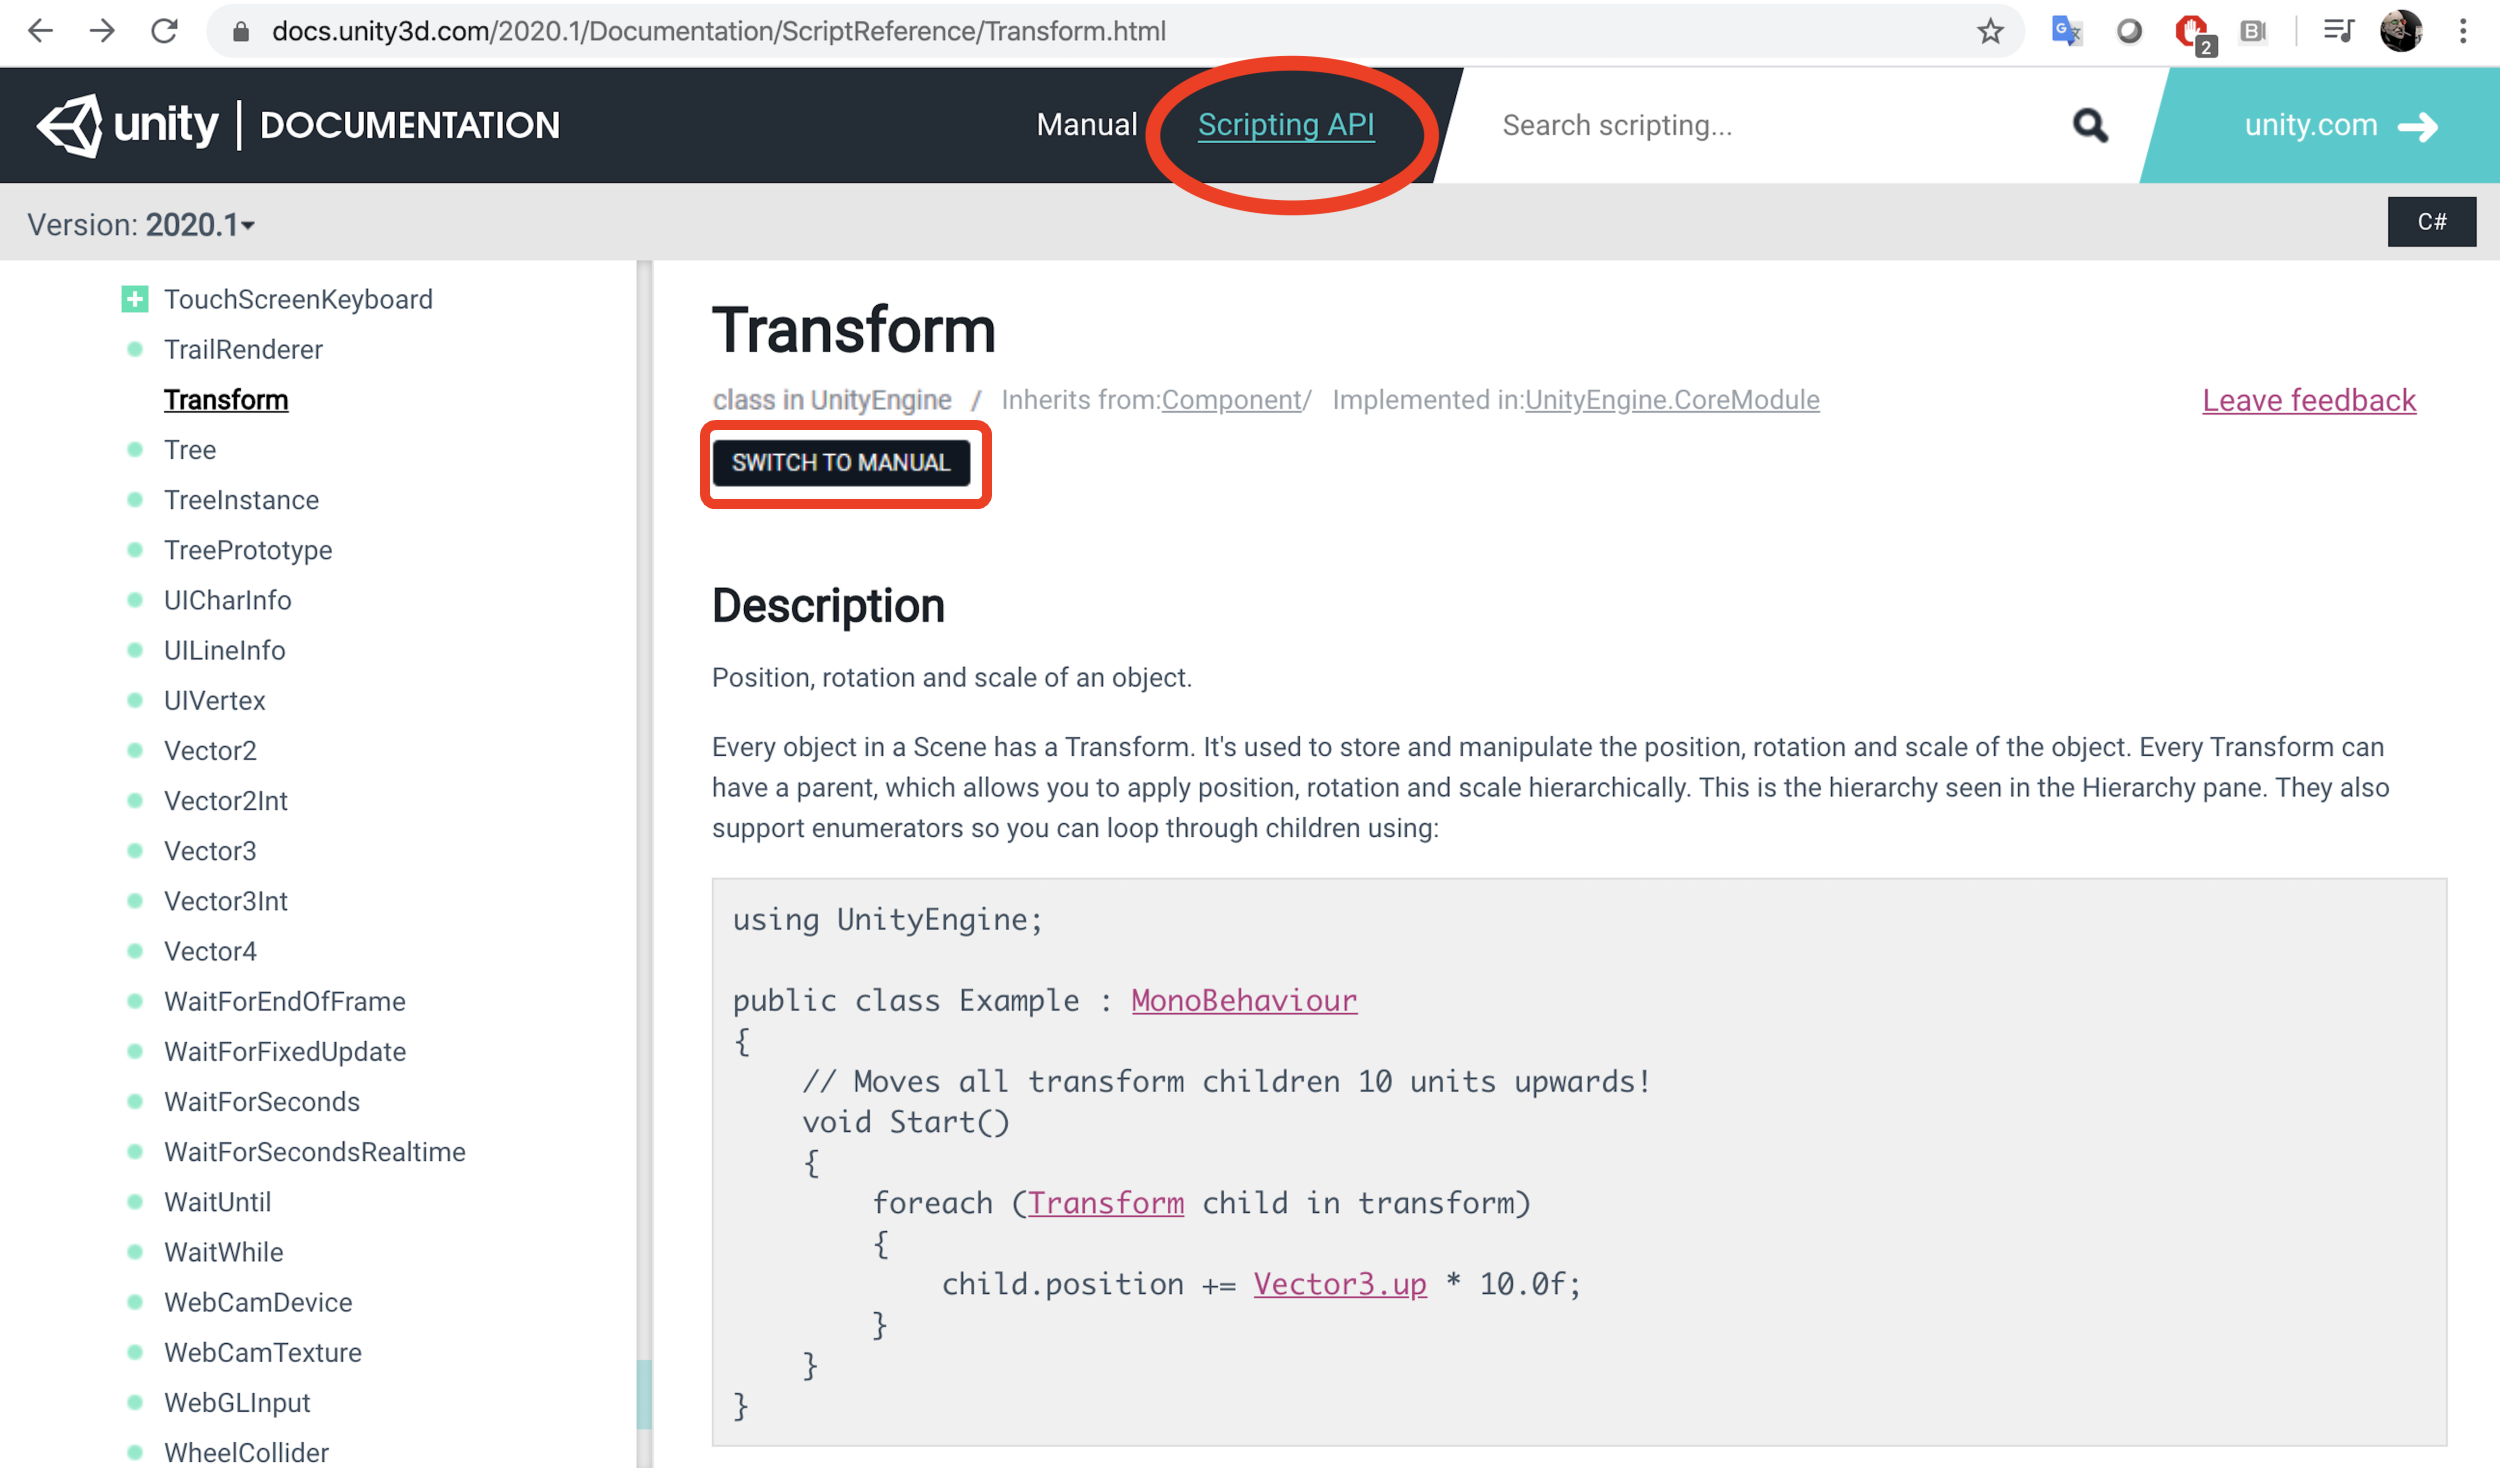Reload the page with the refresh icon
This screenshot has height=1468, width=2500.
tap(164, 31)
